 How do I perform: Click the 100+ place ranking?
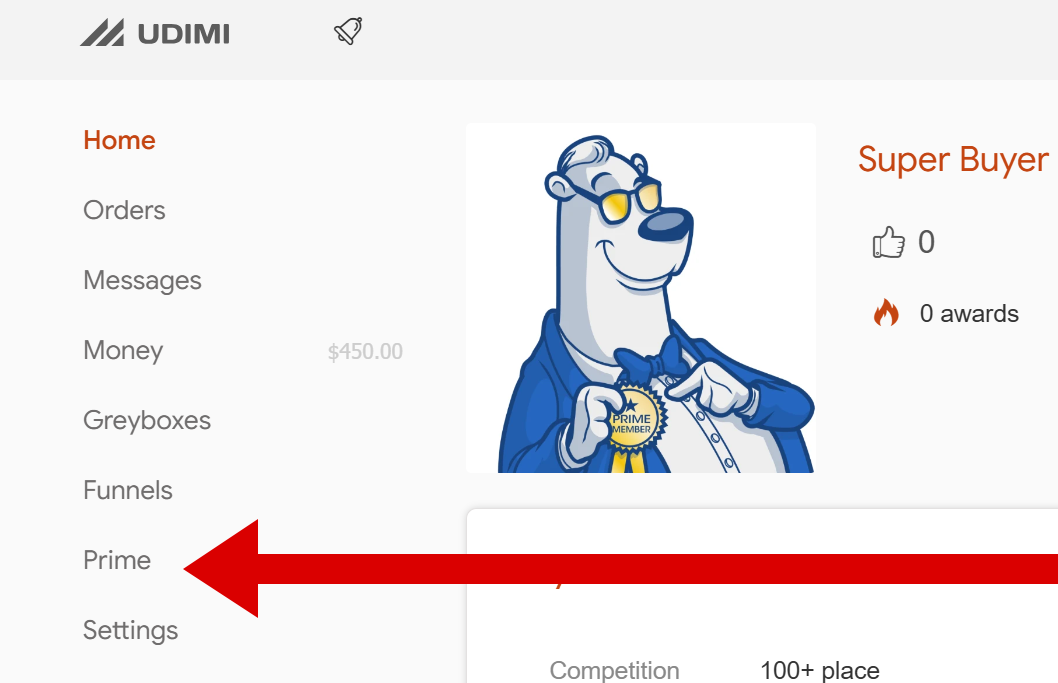[820, 670]
